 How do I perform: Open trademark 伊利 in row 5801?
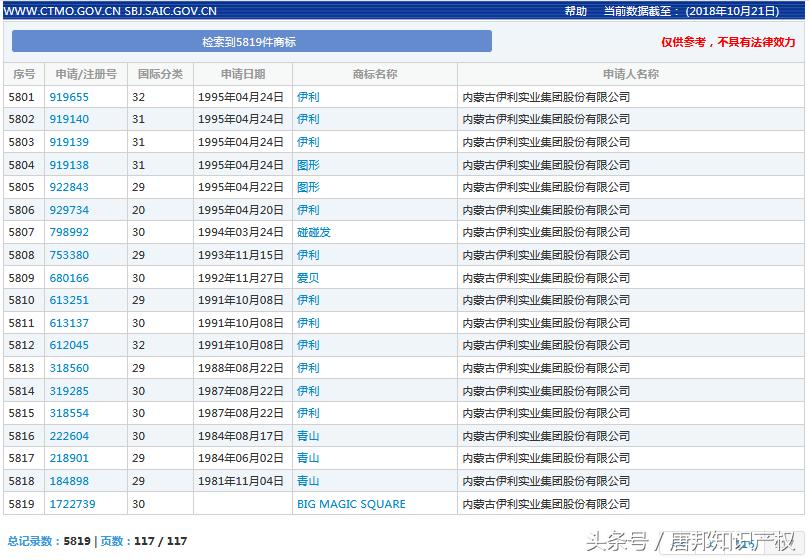[308, 97]
